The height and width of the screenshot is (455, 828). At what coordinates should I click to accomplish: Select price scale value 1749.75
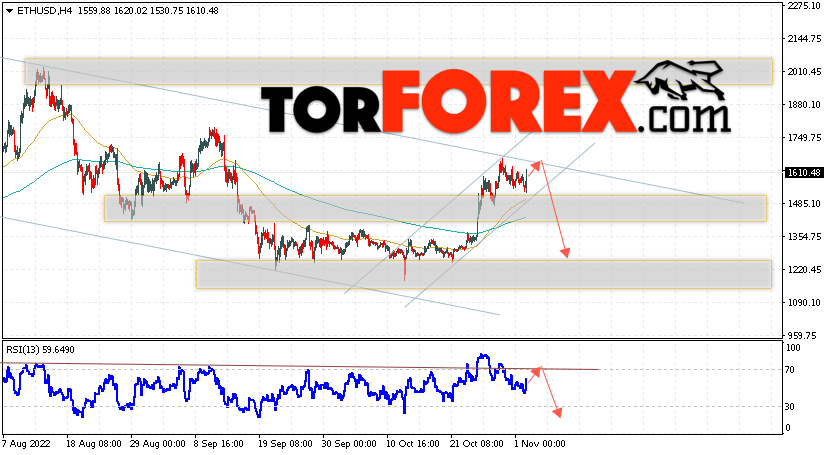[x=804, y=138]
